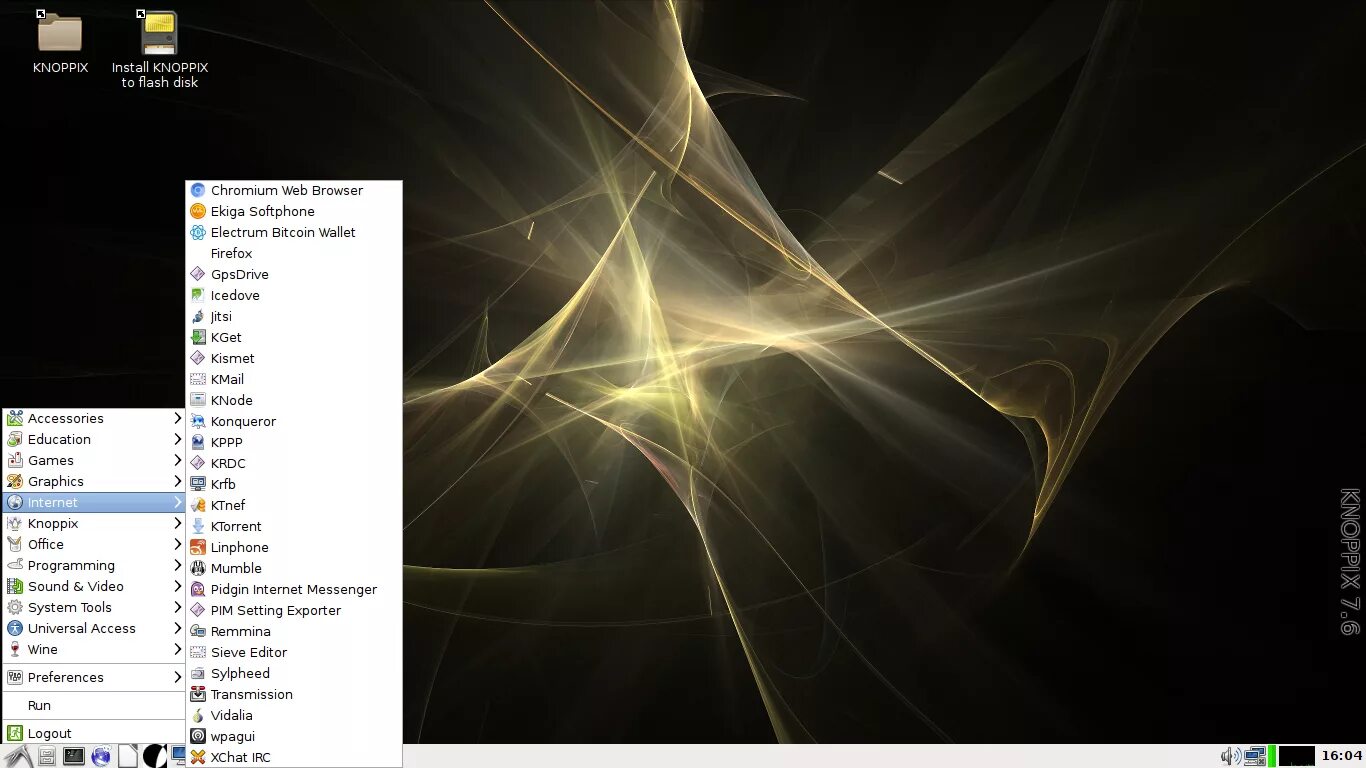1366x768 pixels.
Task: Expand the Knoppix submenu arrow
Action: point(178,523)
